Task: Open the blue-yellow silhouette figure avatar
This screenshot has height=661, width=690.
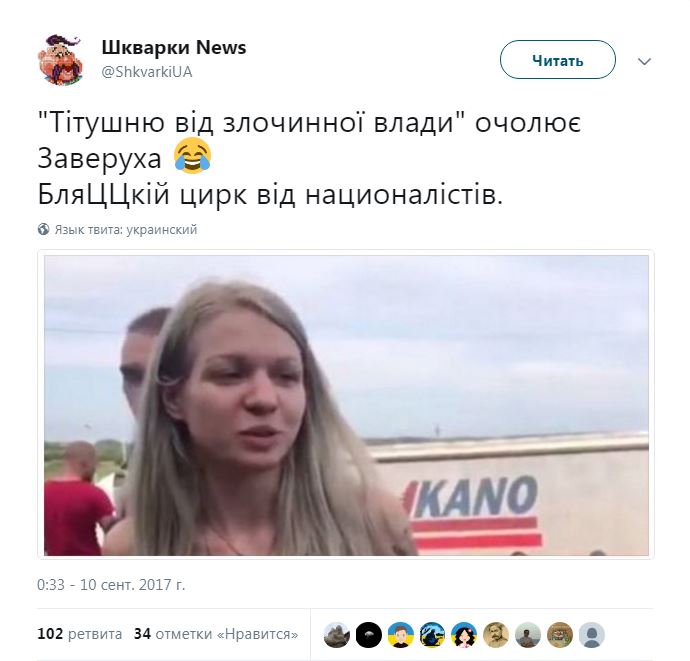Action: click(432, 635)
